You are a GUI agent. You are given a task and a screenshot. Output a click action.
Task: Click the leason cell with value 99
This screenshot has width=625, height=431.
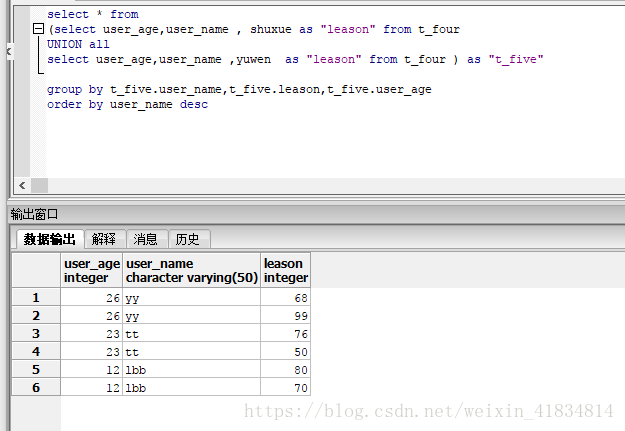285,315
